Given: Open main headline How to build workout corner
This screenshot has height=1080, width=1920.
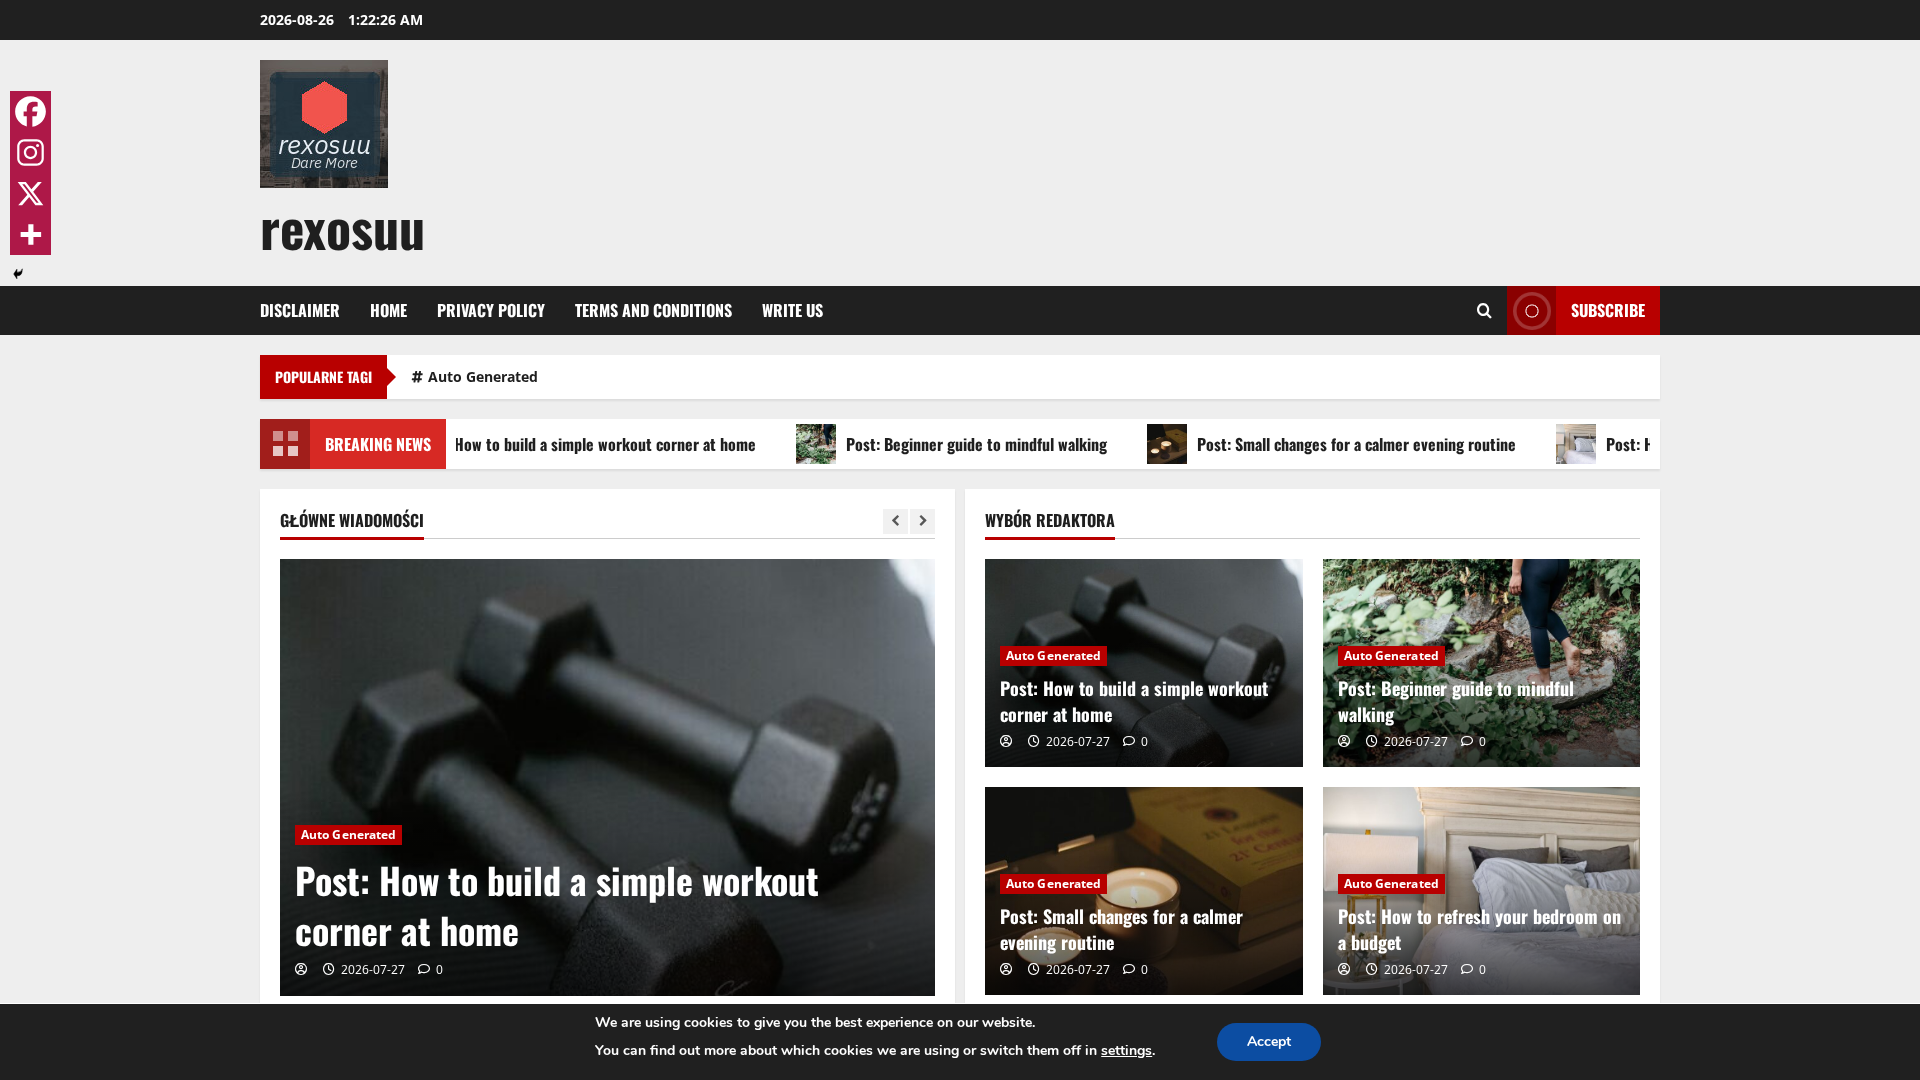Looking at the screenshot, I should (556, 906).
